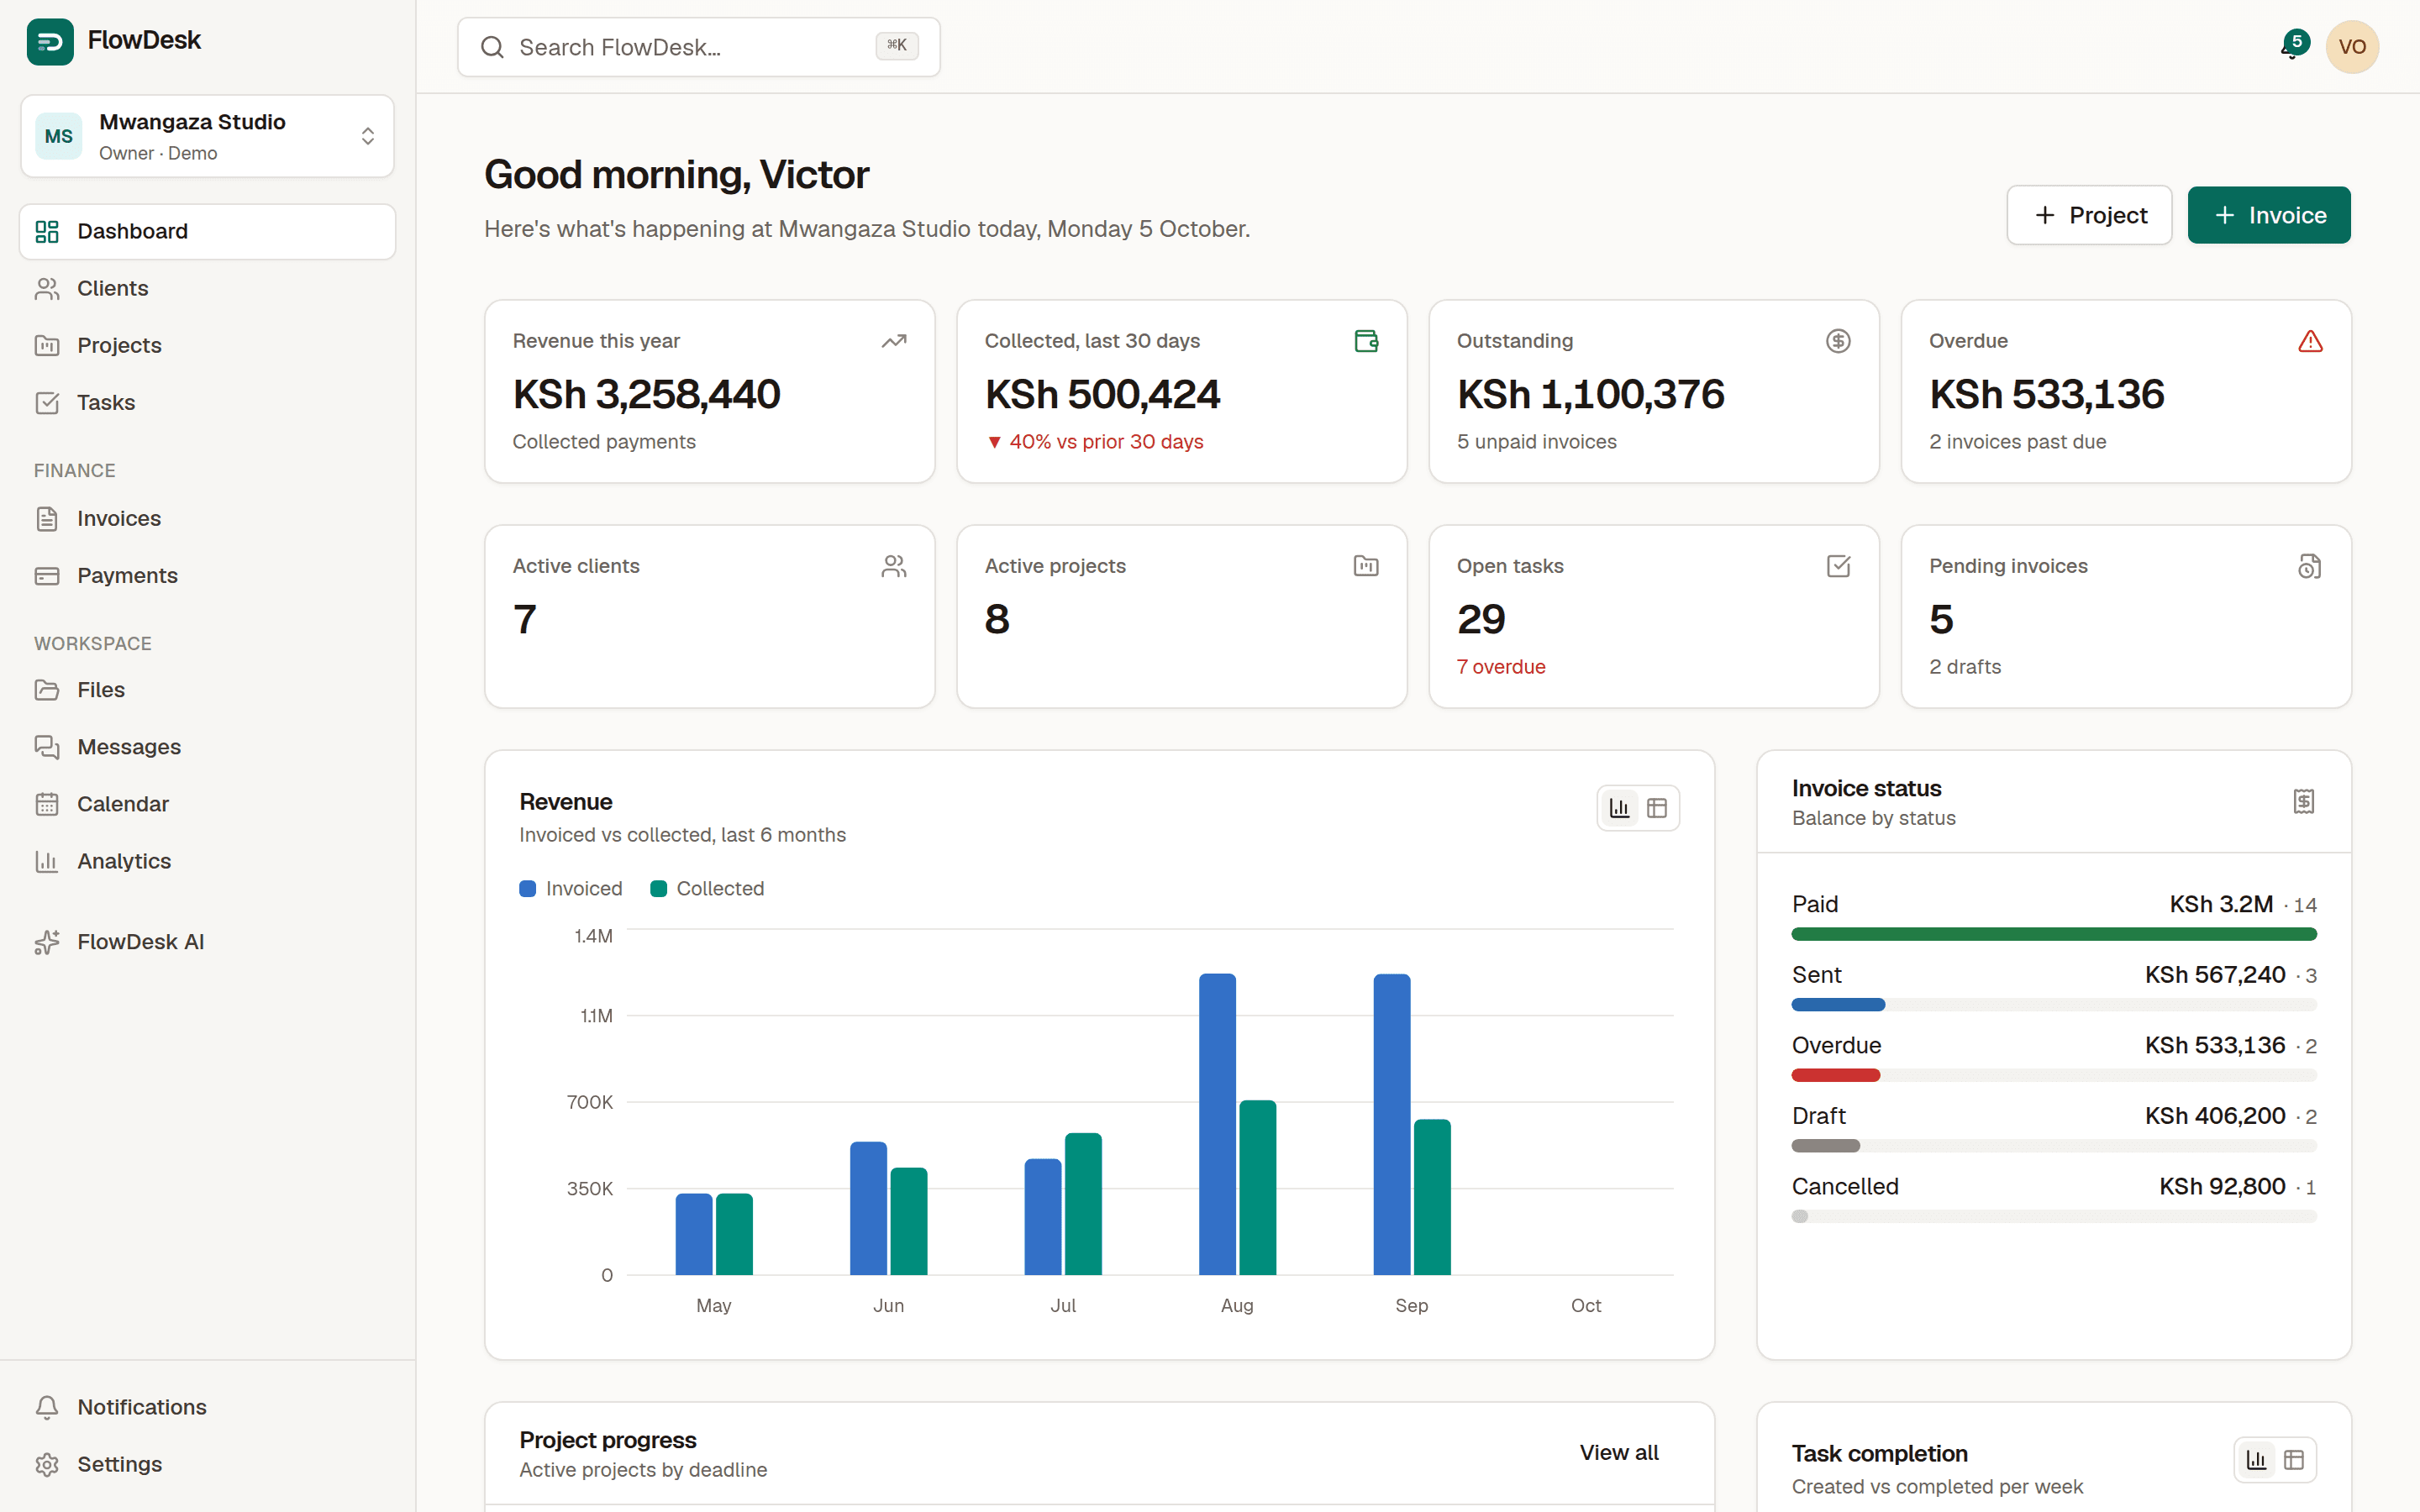Viewport: 2420px width, 1512px height.
Task: Open the FlowDesk AI page
Action: click(207, 942)
